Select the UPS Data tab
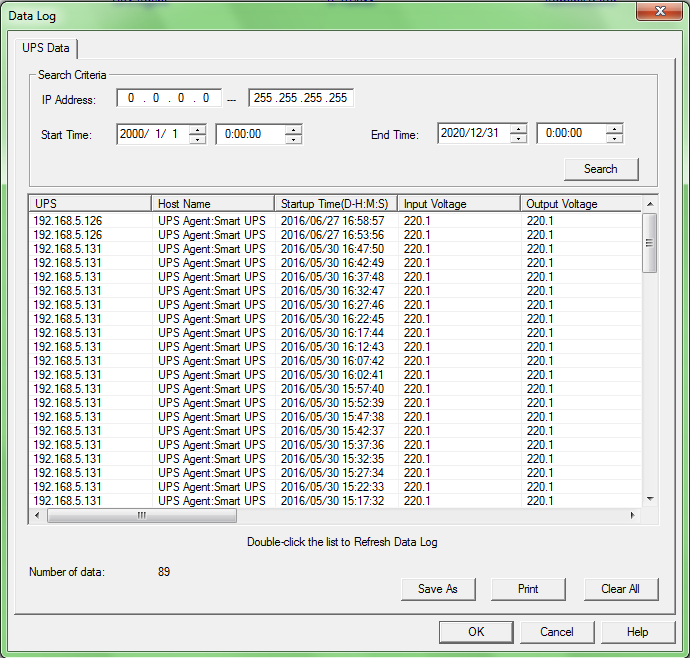This screenshot has width=690, height=658. pyautogui.click(x=48, y=48)
